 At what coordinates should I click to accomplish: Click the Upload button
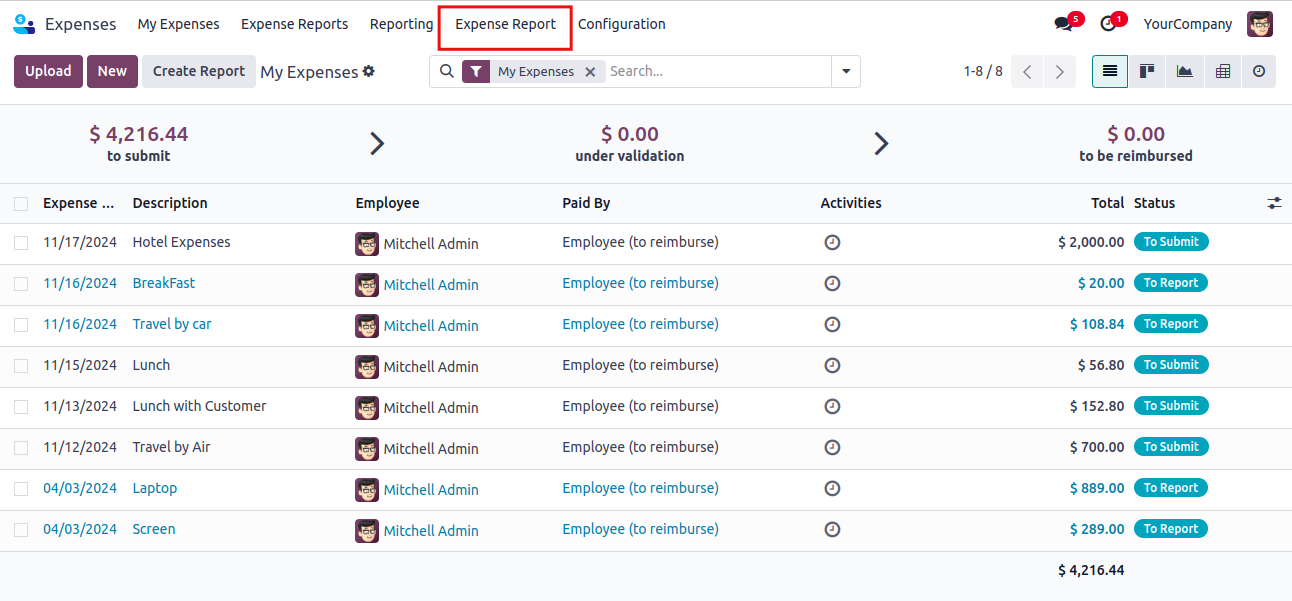[48, 71]
